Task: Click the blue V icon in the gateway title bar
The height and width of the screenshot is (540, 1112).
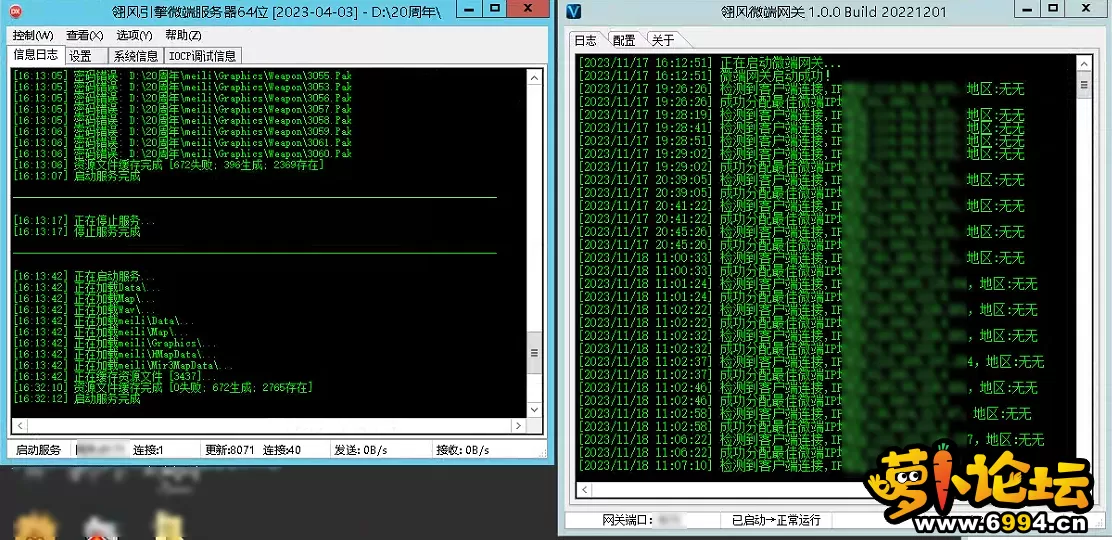Action: tap(574, 11)
